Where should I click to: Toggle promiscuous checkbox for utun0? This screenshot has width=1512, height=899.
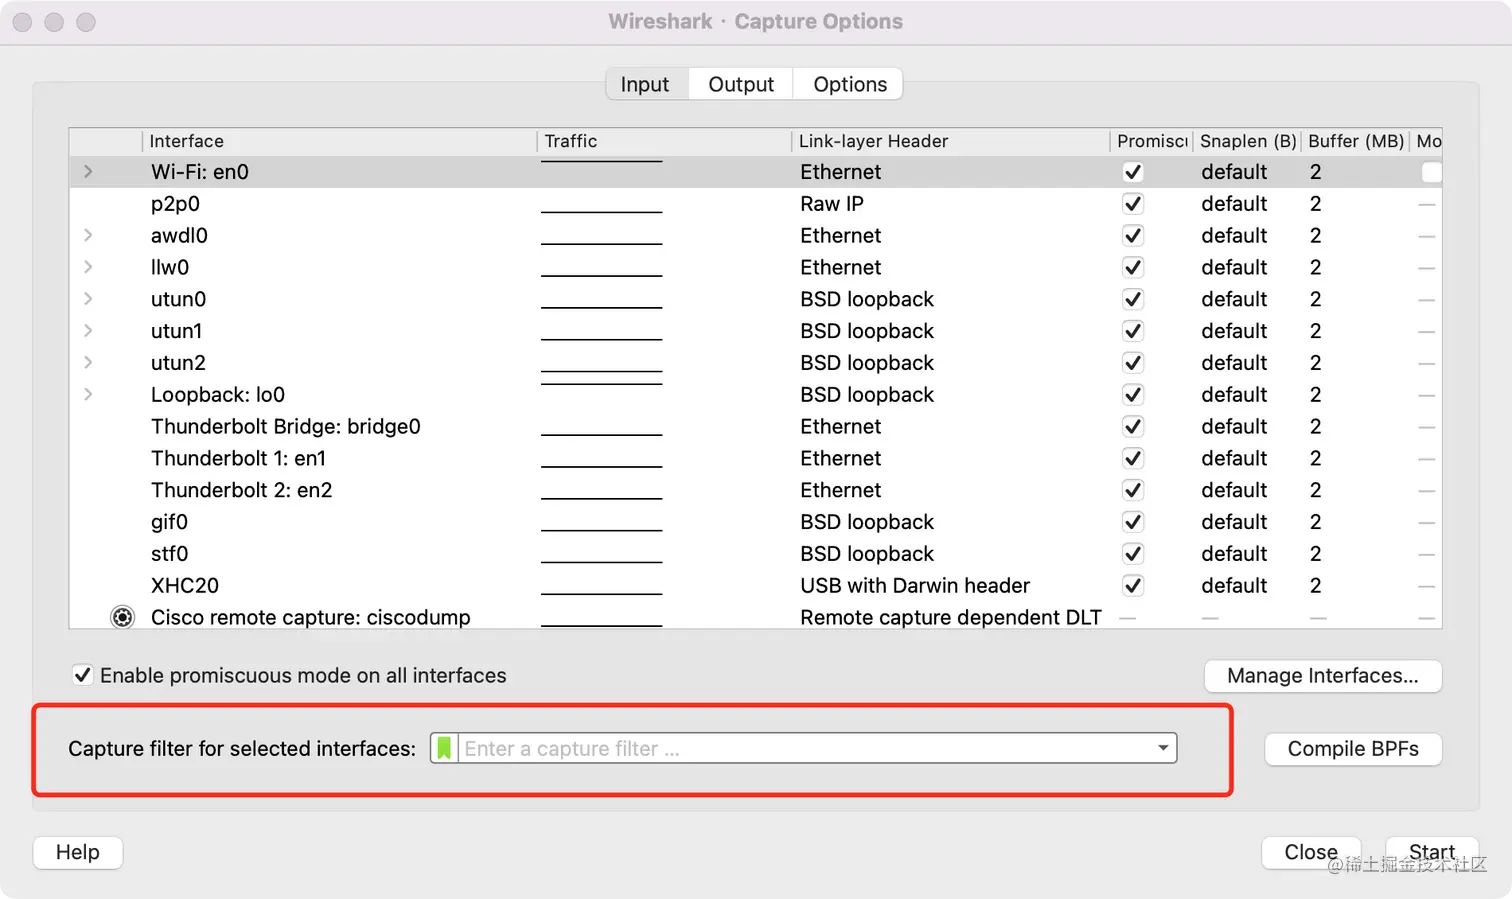[1132, 299]
